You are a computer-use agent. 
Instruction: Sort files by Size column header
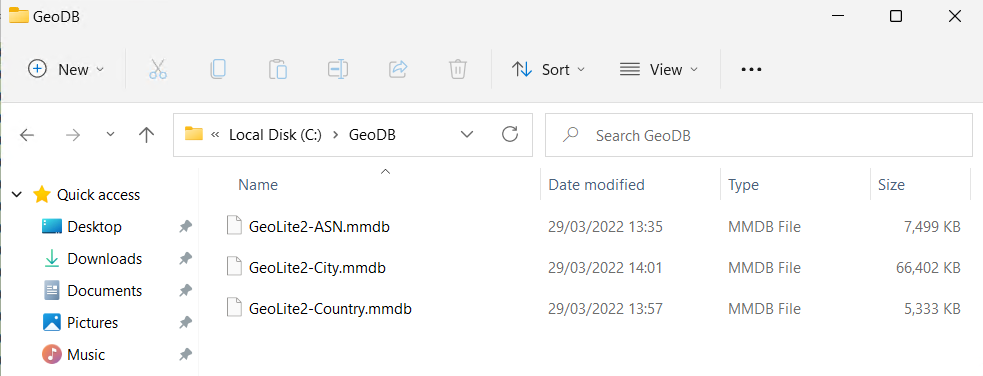click(x=891, y=185)
